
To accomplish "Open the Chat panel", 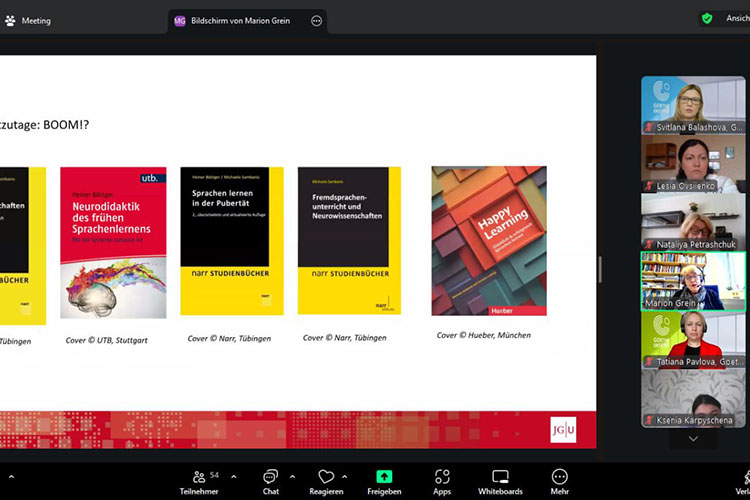I will point(271,480).
